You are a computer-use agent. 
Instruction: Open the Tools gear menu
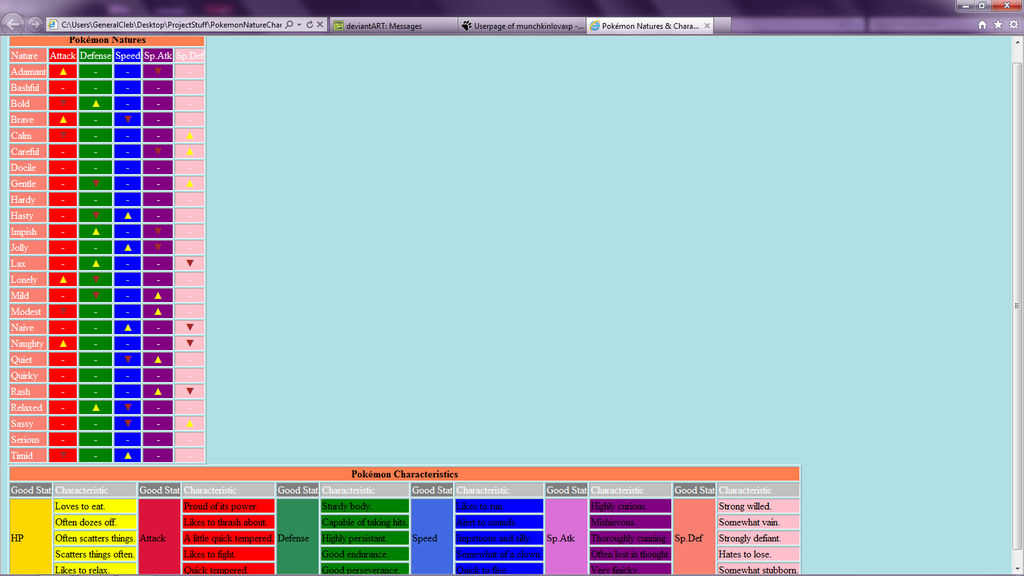click(1014, 25)
